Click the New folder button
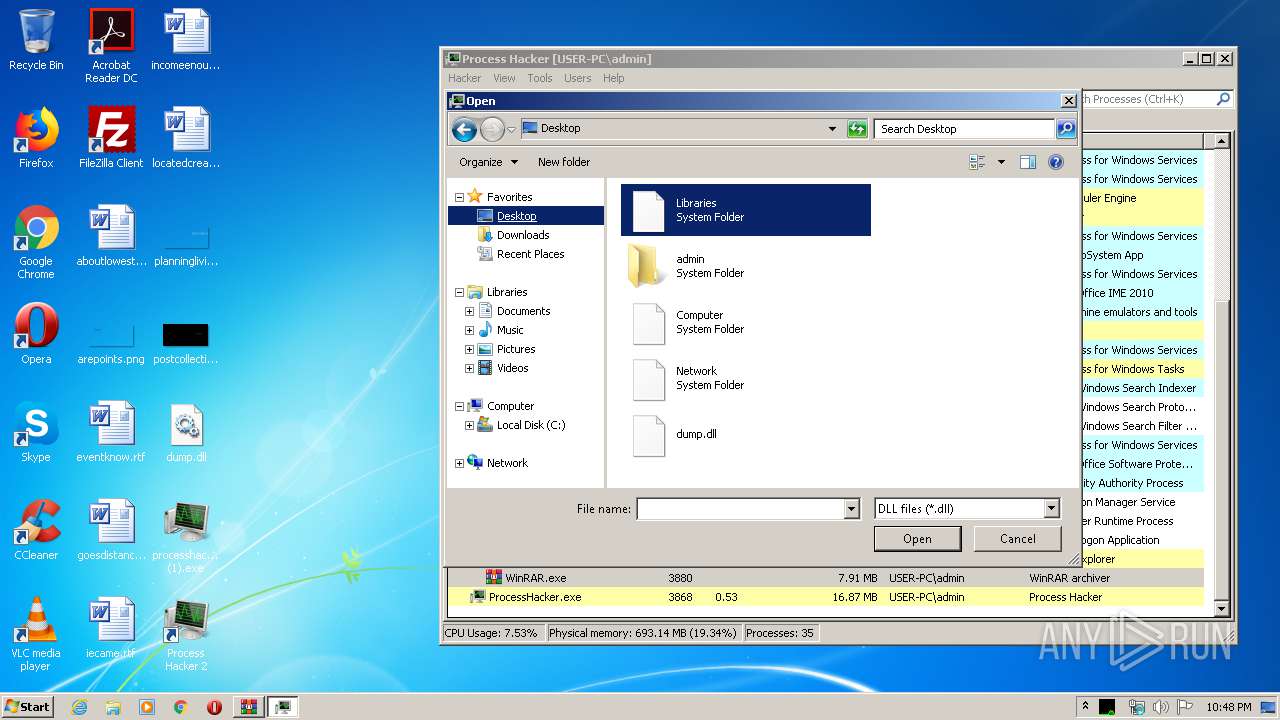This screenshot has height=720, width=1280. pyautogui.click(x=564, y=162)
